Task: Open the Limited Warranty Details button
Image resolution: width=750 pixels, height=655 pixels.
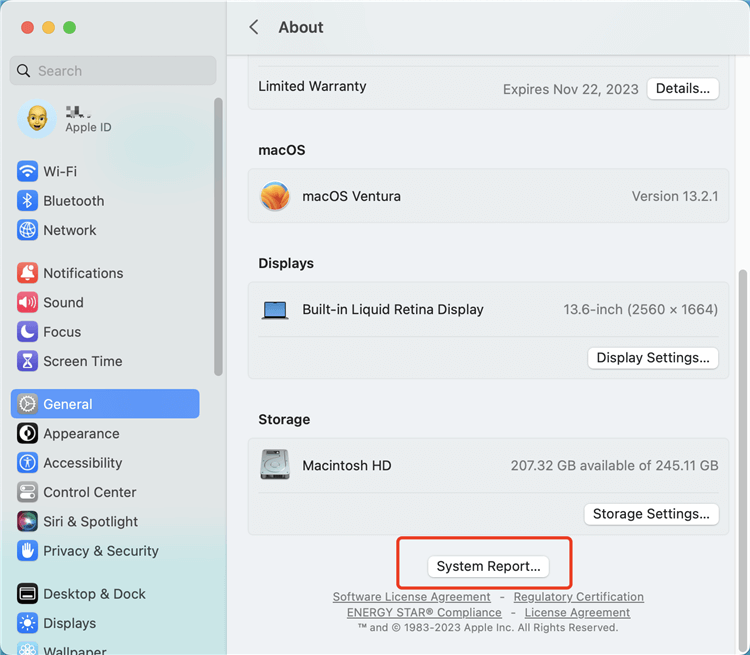Action: pos(683,89)
